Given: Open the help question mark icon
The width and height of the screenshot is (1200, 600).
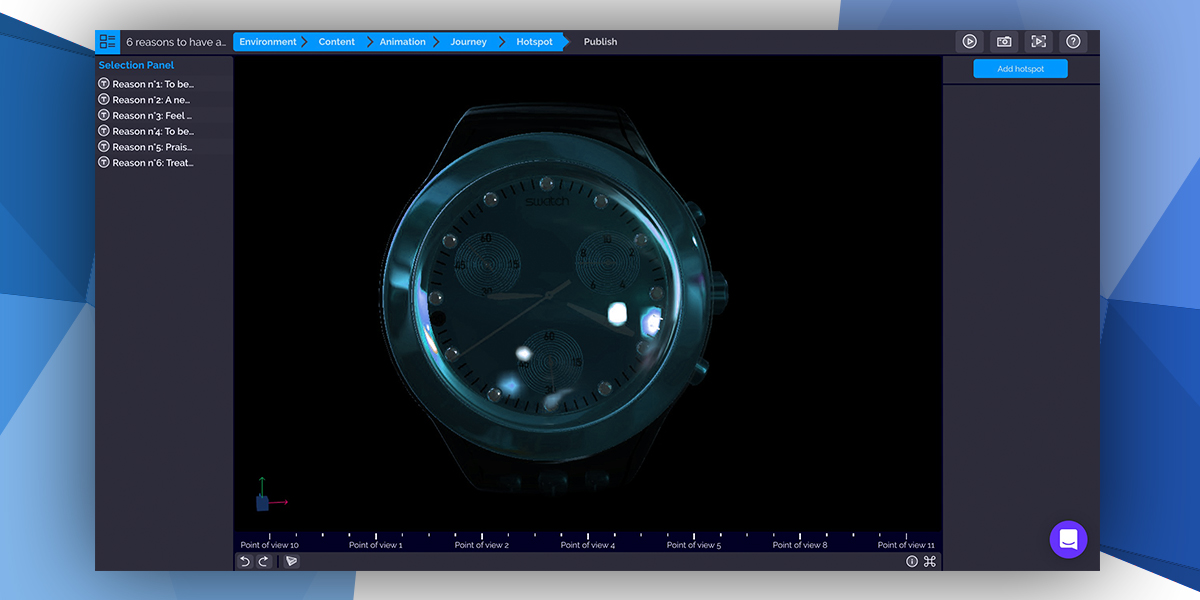Looking at the screenshot, I should [1073, 42].
